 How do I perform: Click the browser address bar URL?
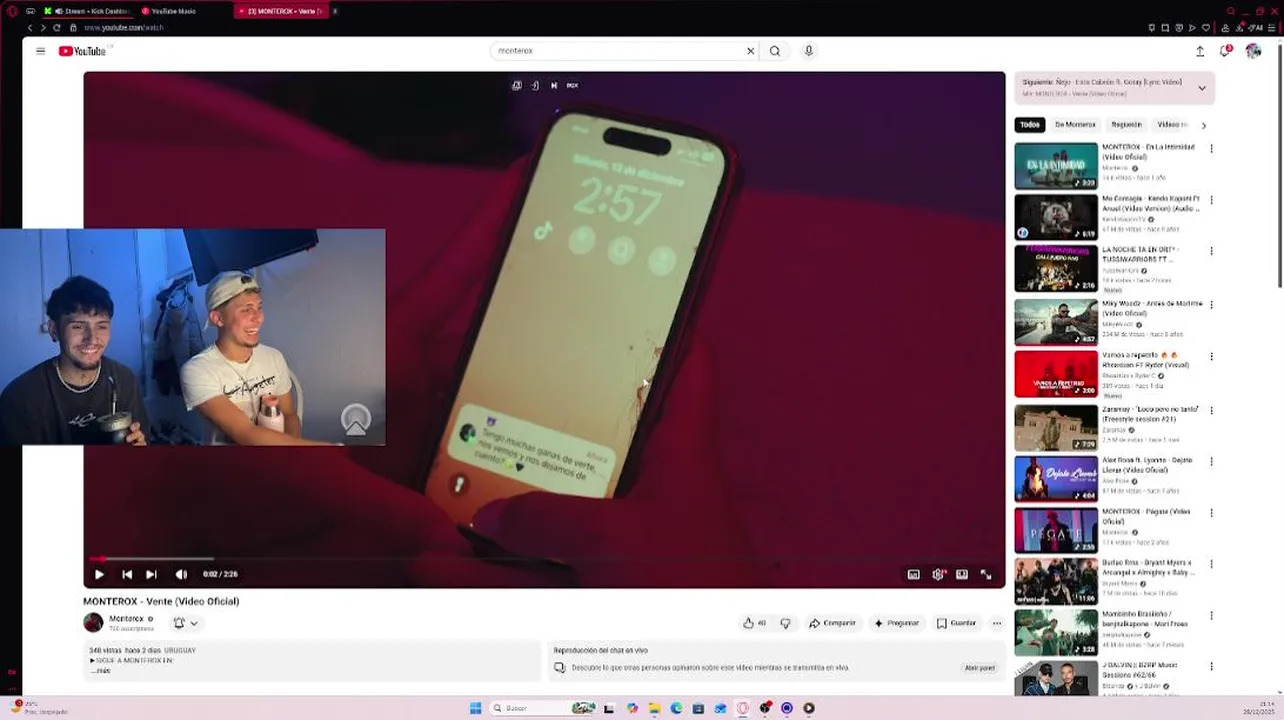(x=124, y=28)
